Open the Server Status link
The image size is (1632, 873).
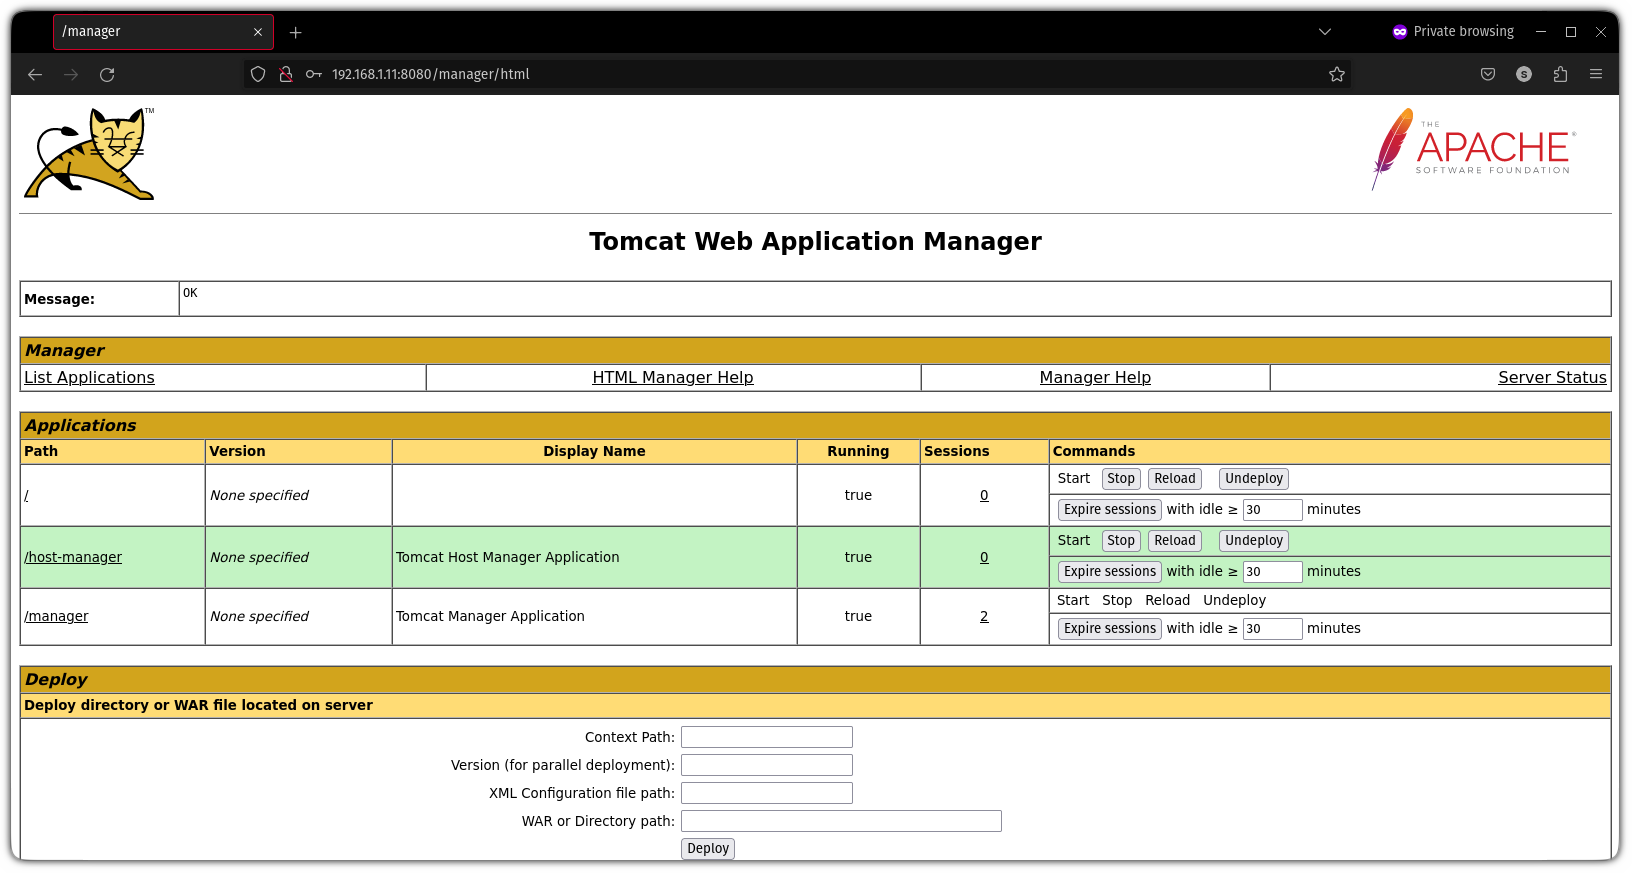coord(1551,378)
